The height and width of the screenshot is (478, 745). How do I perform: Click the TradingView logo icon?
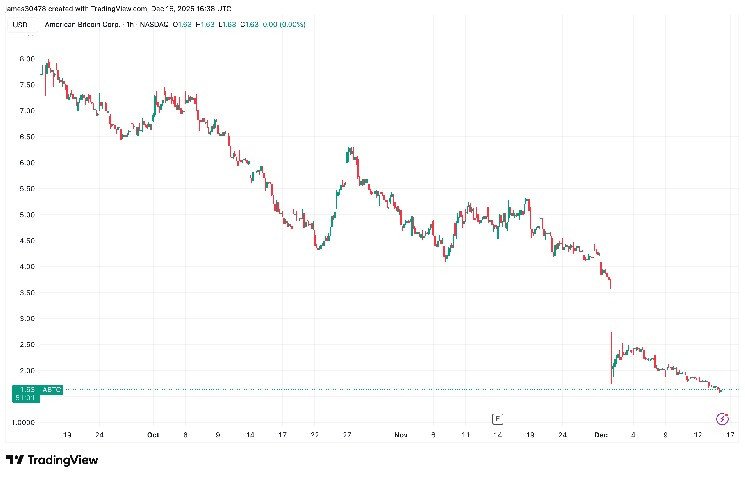(x=14, y=460)
